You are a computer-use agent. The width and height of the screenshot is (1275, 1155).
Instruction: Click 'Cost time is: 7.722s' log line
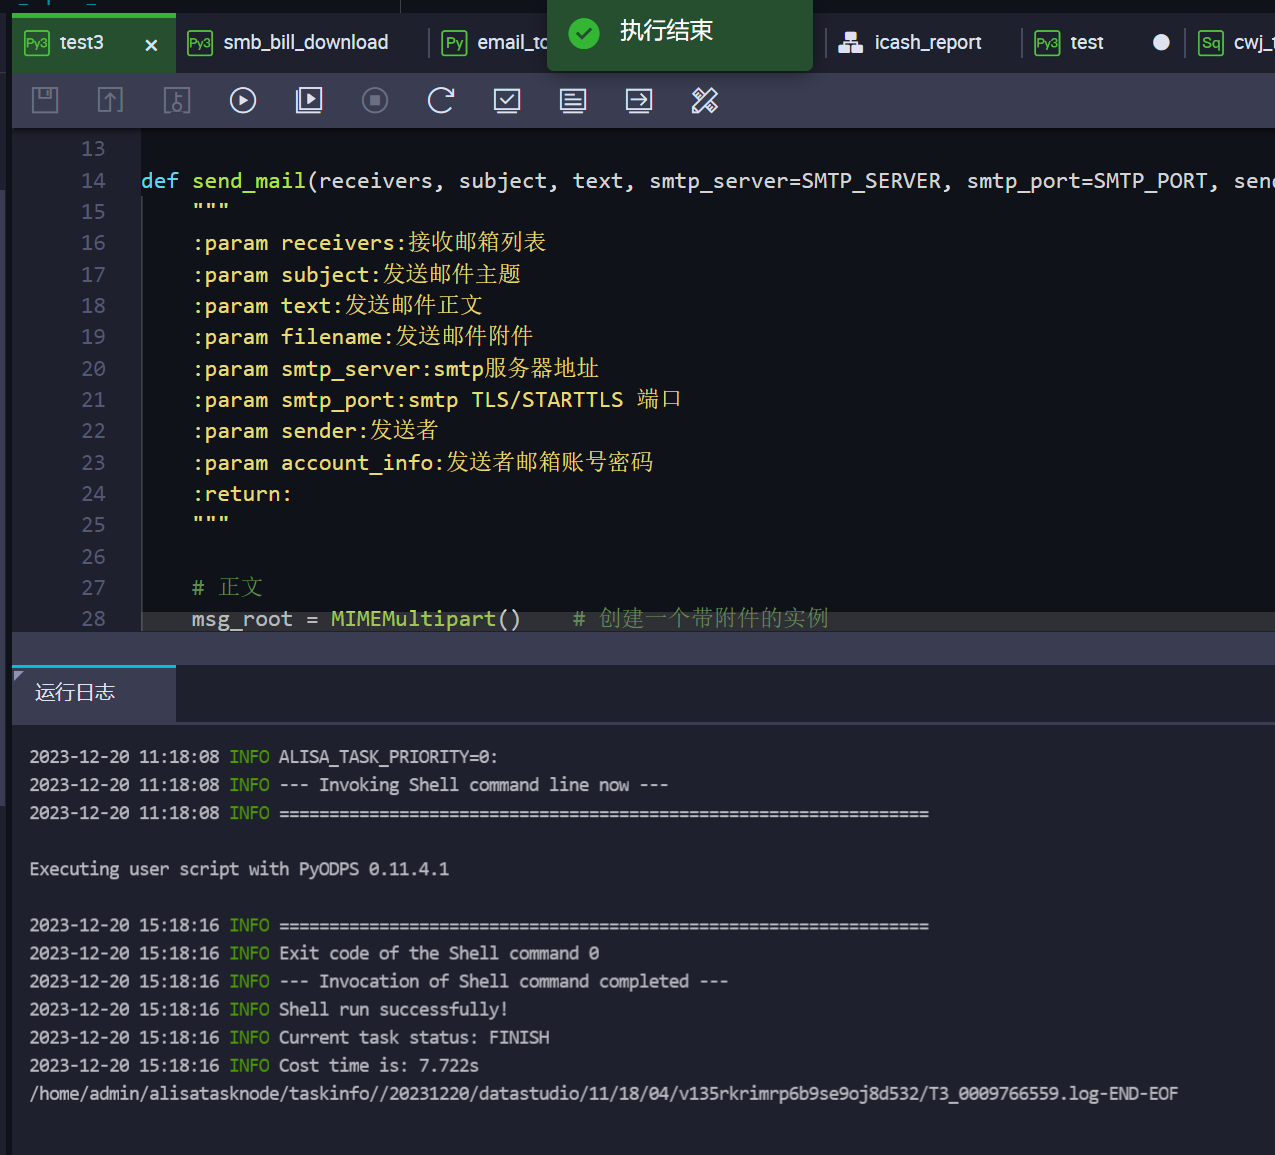click(x=254, y=1065)
